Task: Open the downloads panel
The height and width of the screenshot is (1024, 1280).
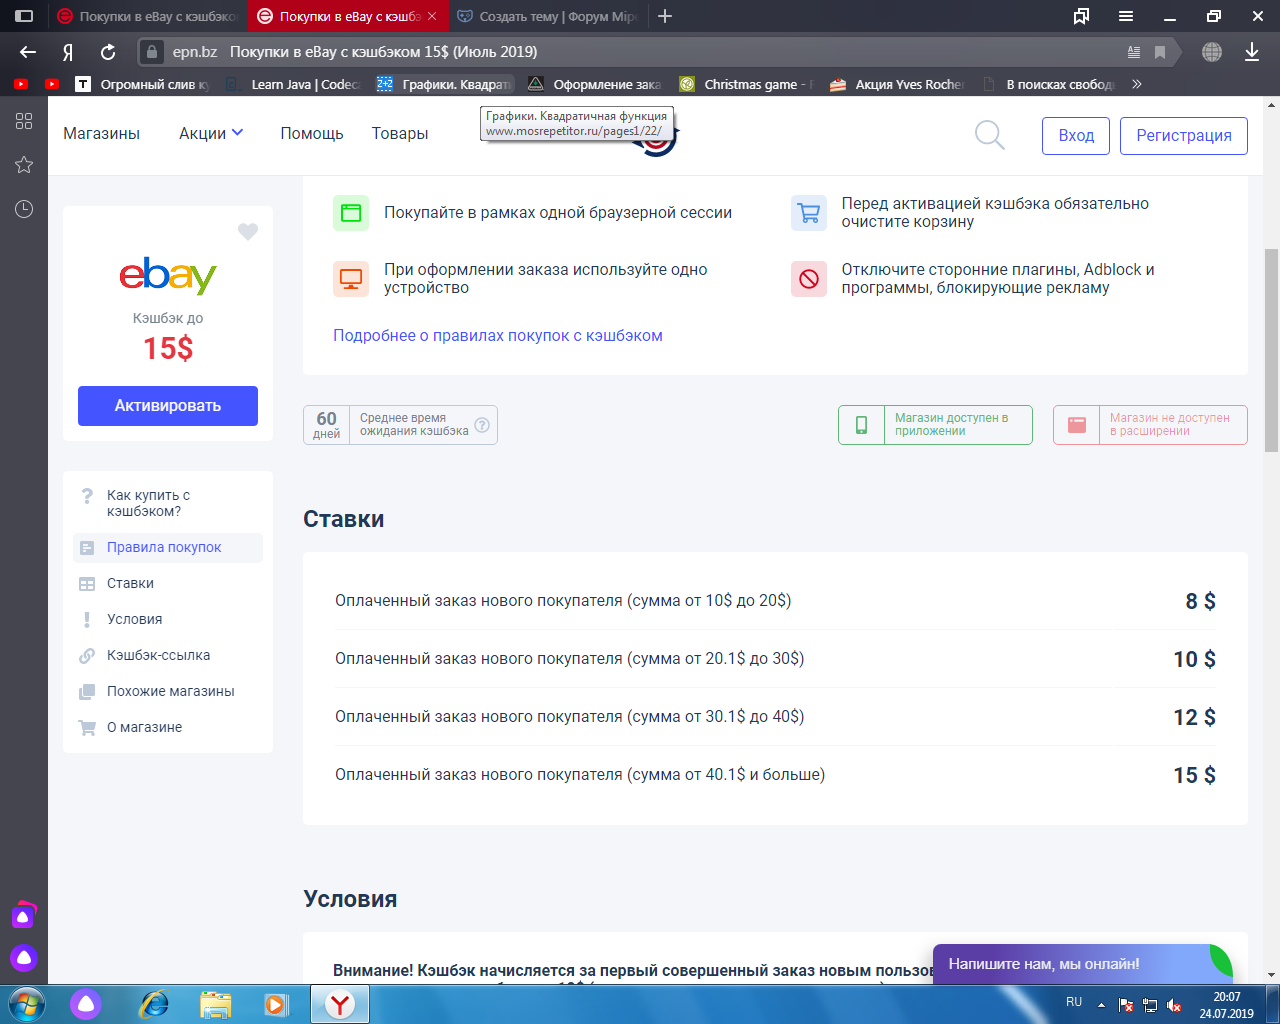Action: [1252, 52]
